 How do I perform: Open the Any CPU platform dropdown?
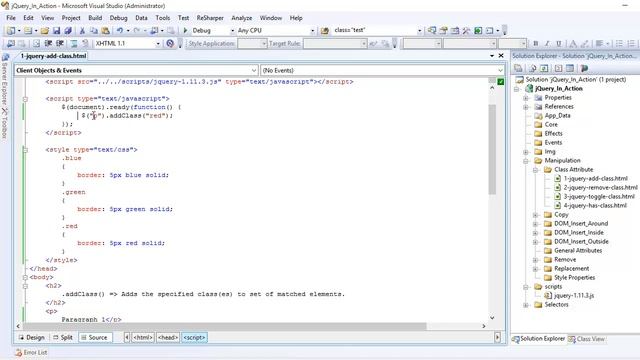[312, 31]
